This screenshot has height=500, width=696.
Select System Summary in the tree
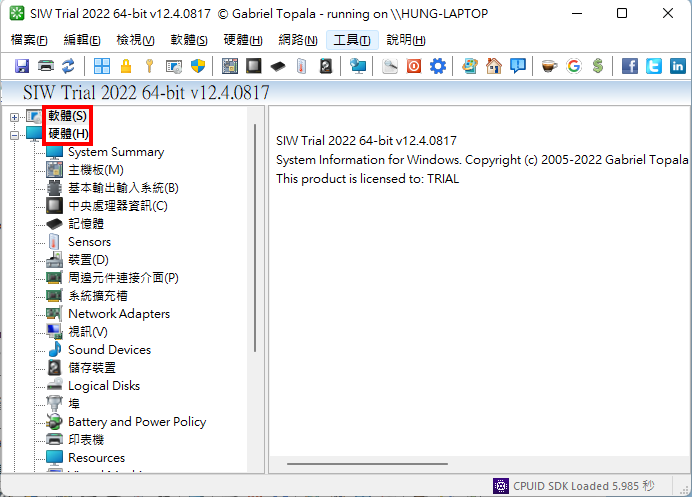[x=116, y=152]
